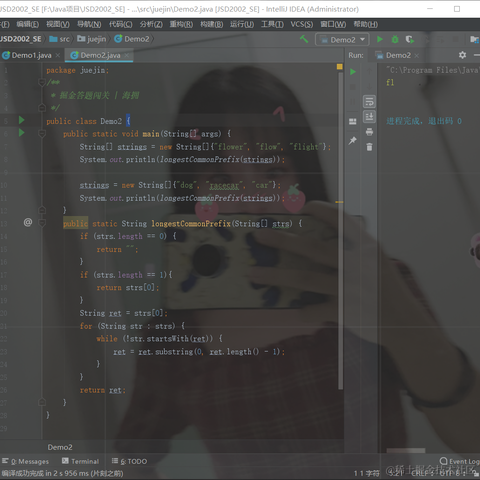Open the 导航(N) menu
Screen dimensions: 480x480
tap(89, 24)
